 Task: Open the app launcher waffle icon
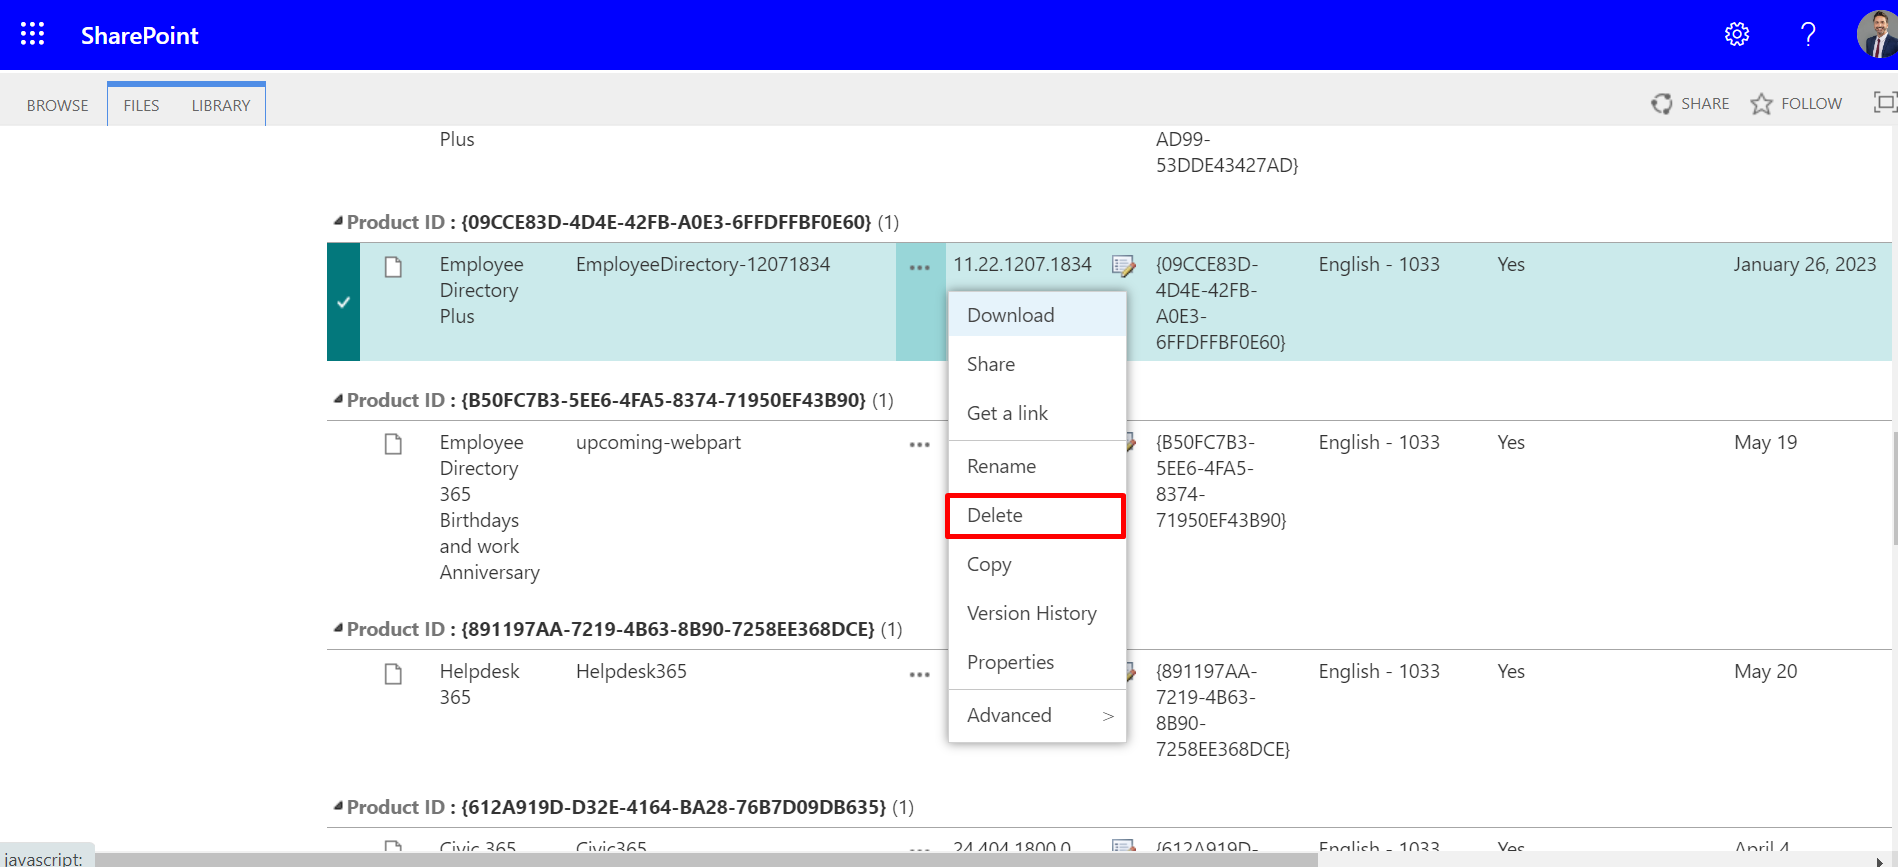tap(32, 34)
